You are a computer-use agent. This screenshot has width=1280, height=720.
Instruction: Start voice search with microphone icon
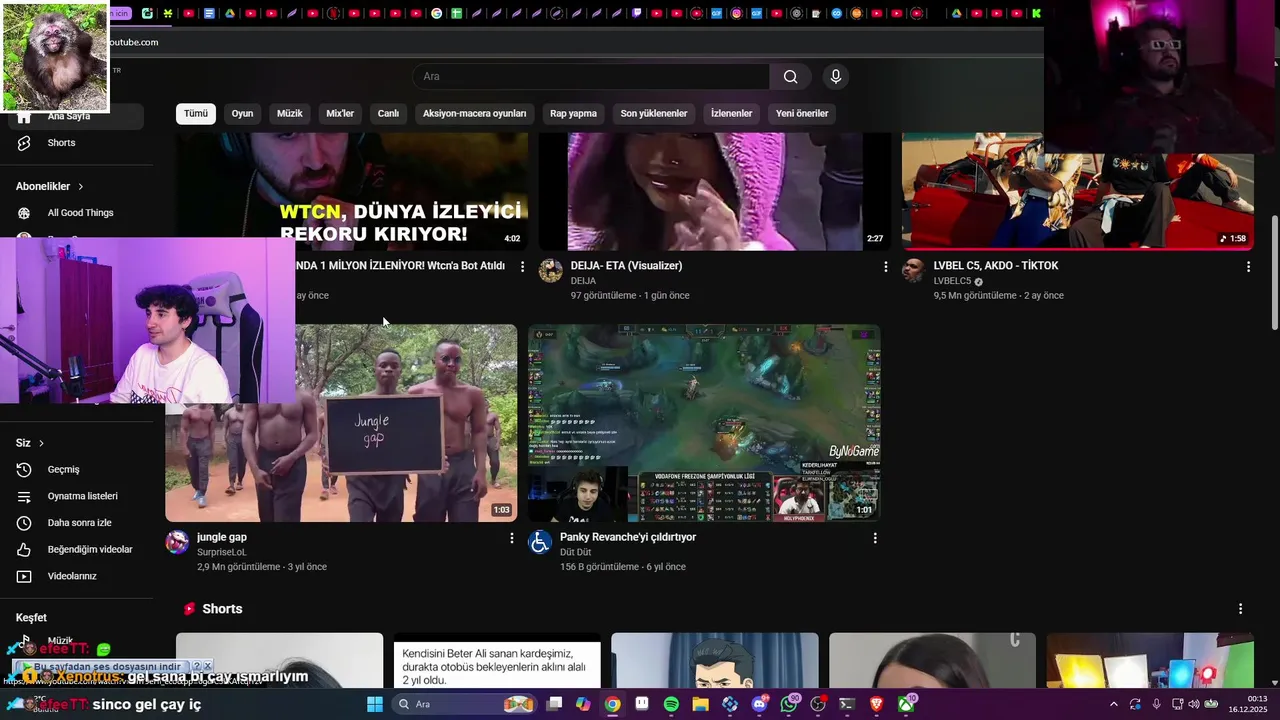point(836,77)
